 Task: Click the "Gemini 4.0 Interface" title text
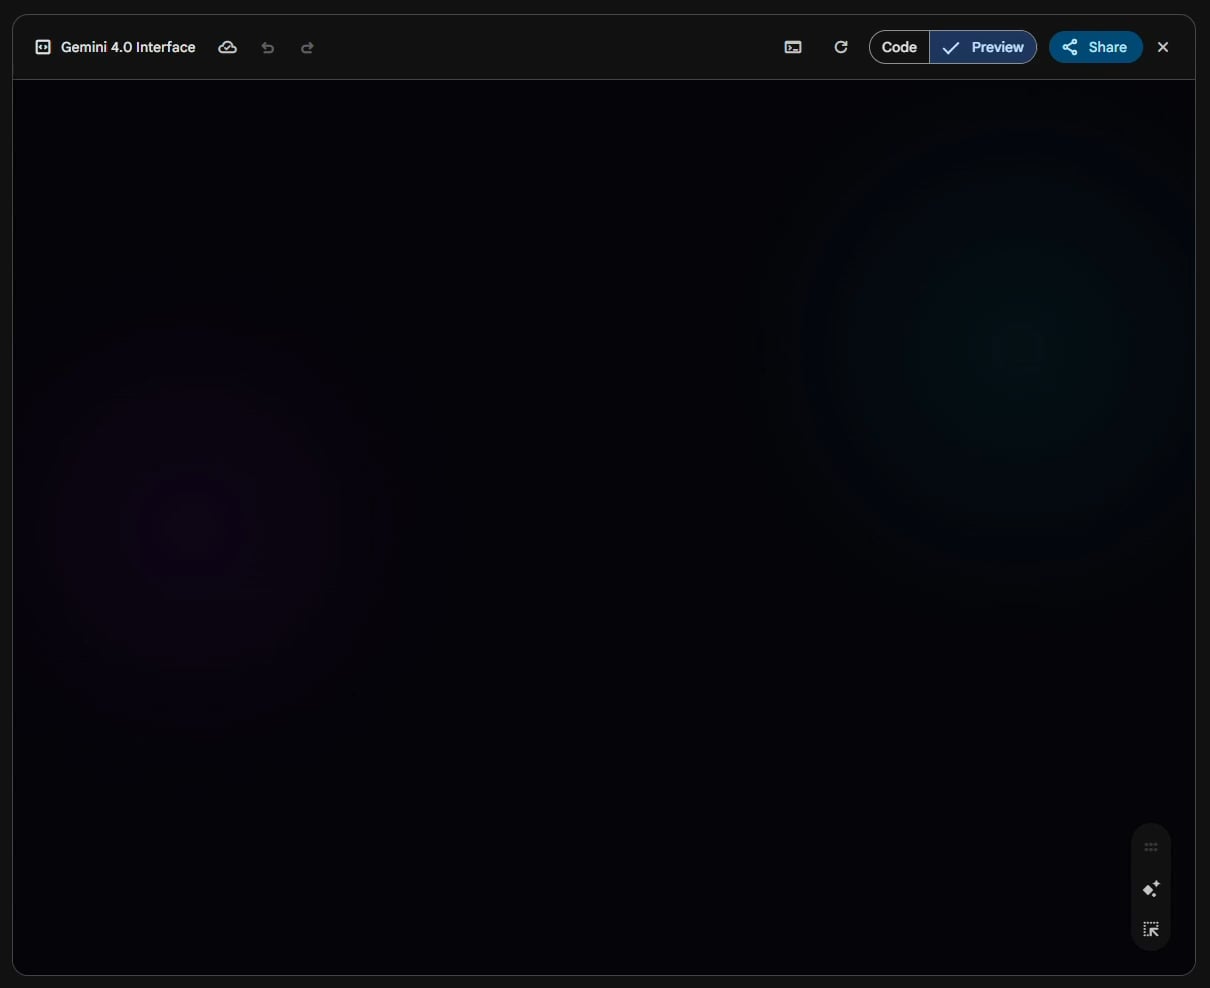tap(128, 47)
